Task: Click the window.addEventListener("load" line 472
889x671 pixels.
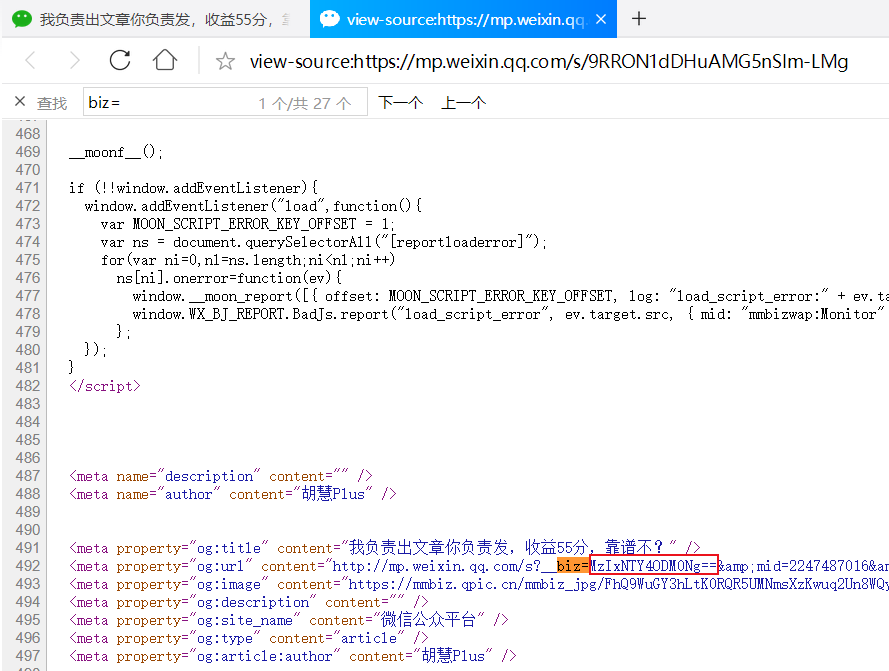Action: coord(253,206)
